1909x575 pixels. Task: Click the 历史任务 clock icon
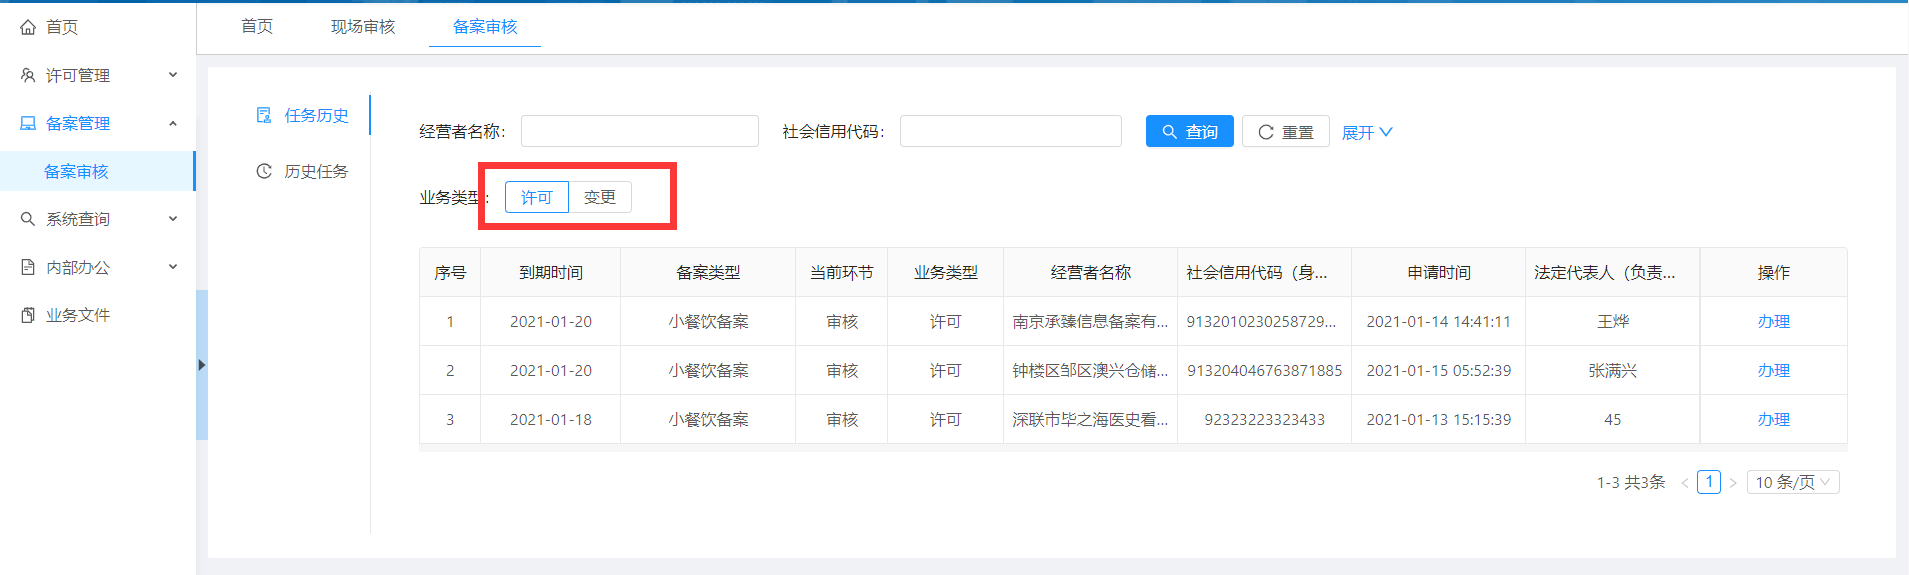pyautogui.click(x=264, y=171)
